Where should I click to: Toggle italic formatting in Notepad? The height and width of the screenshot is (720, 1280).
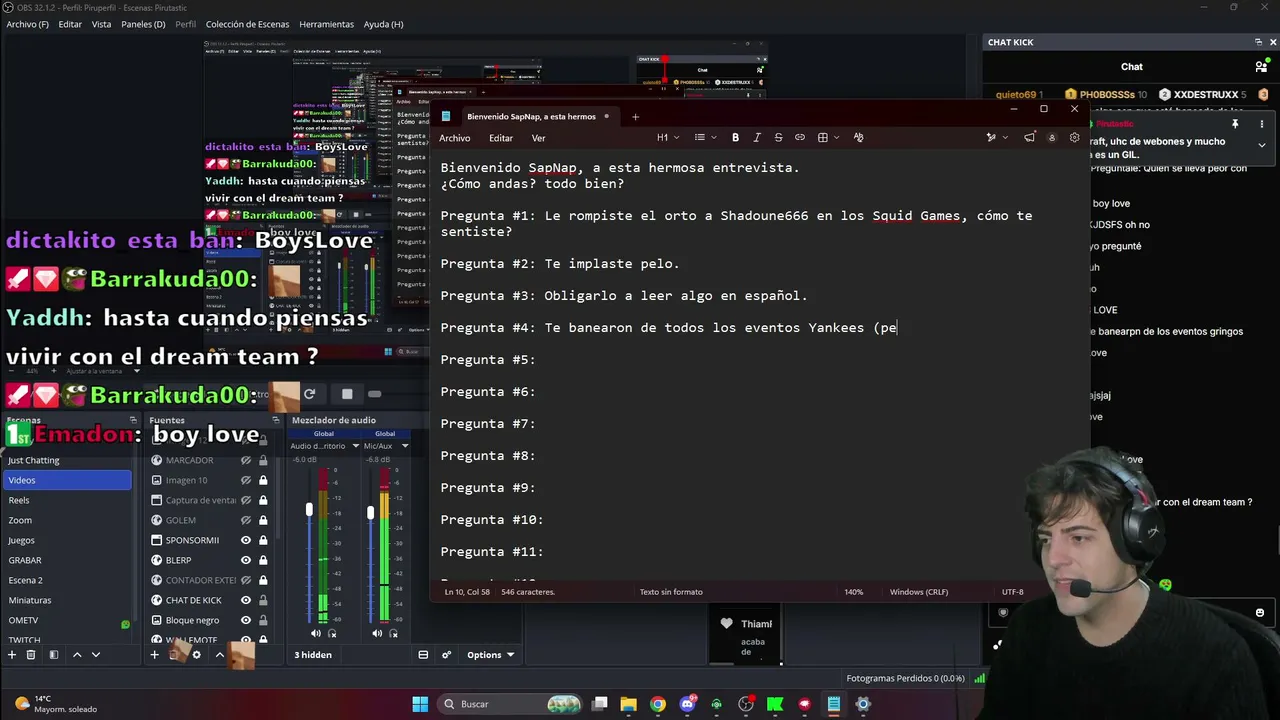point(757,137)
